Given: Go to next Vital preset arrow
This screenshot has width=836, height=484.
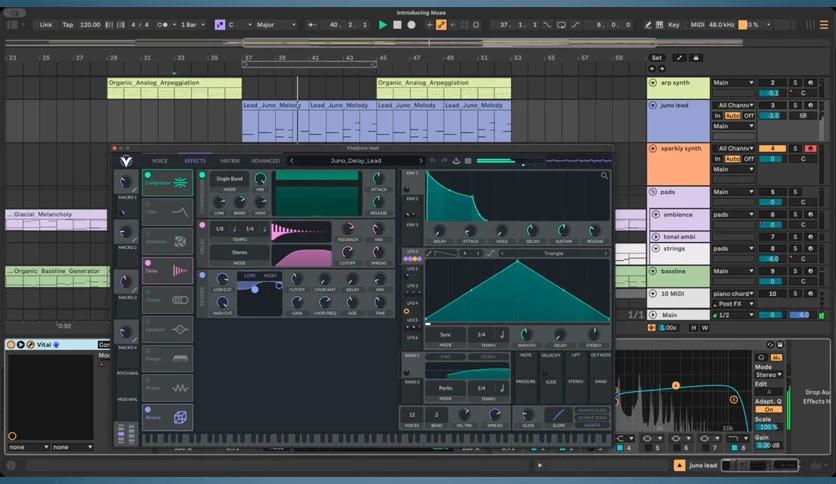Looking at the screenshot, I should 420,160.
